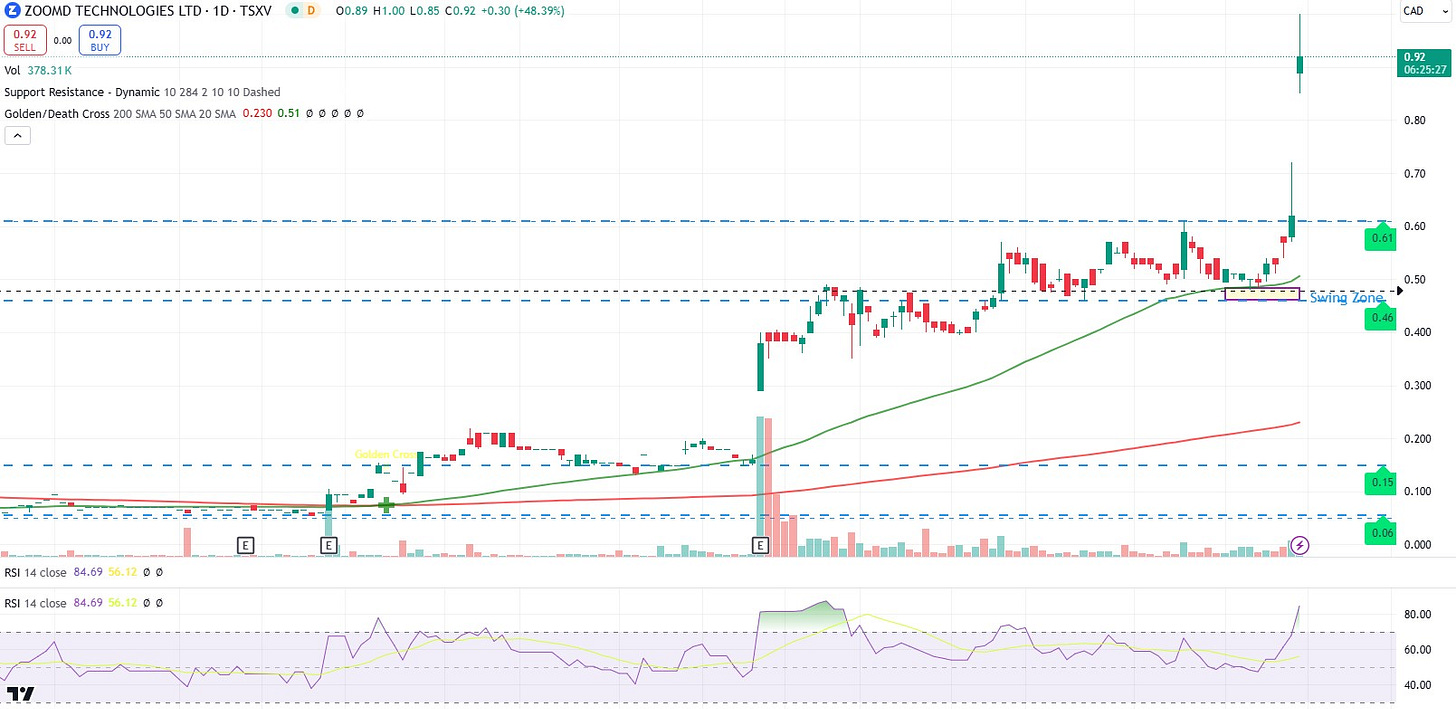Click the first E earnings marker

click(246, 545)
